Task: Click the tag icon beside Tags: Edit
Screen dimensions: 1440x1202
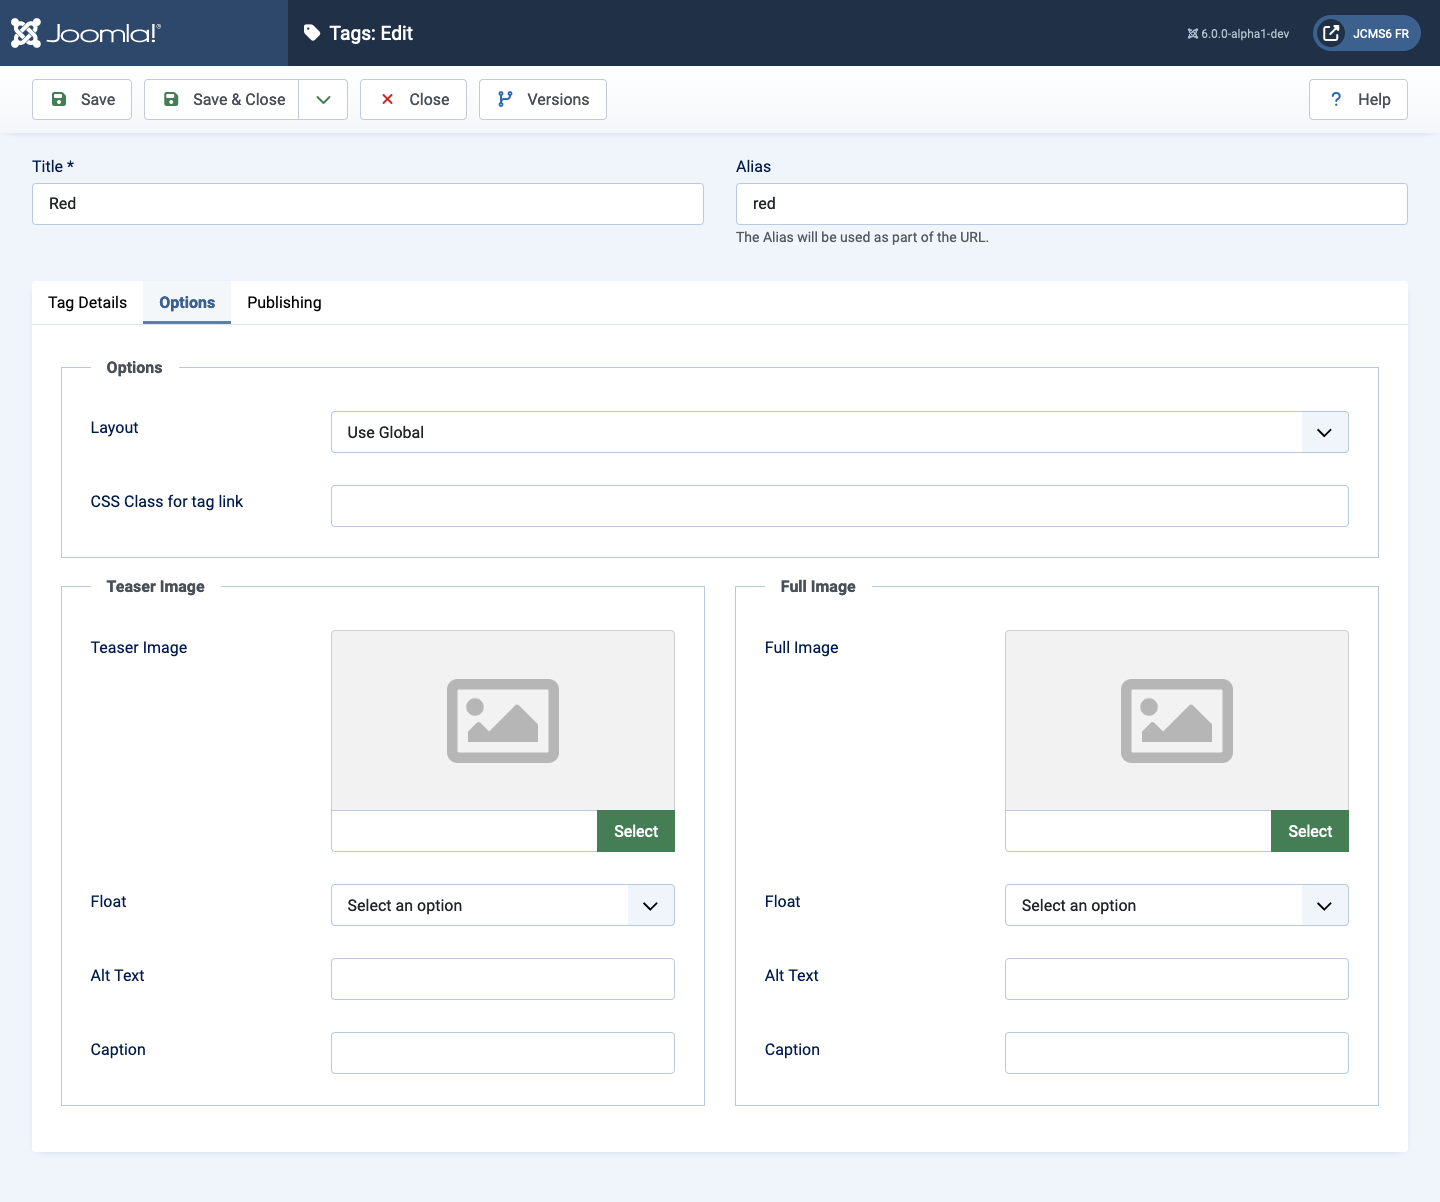Action: [x=312, y=33]
